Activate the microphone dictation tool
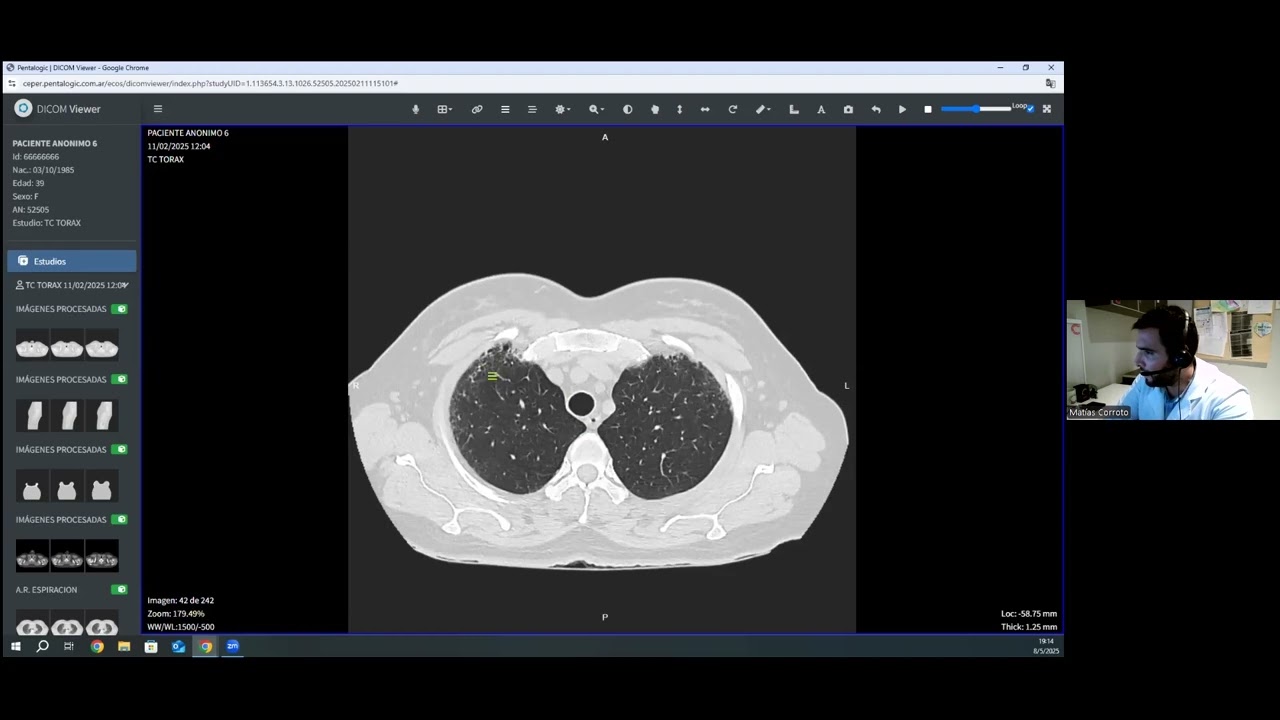Viewport: 1280px width, 720px height. point(416,109)
